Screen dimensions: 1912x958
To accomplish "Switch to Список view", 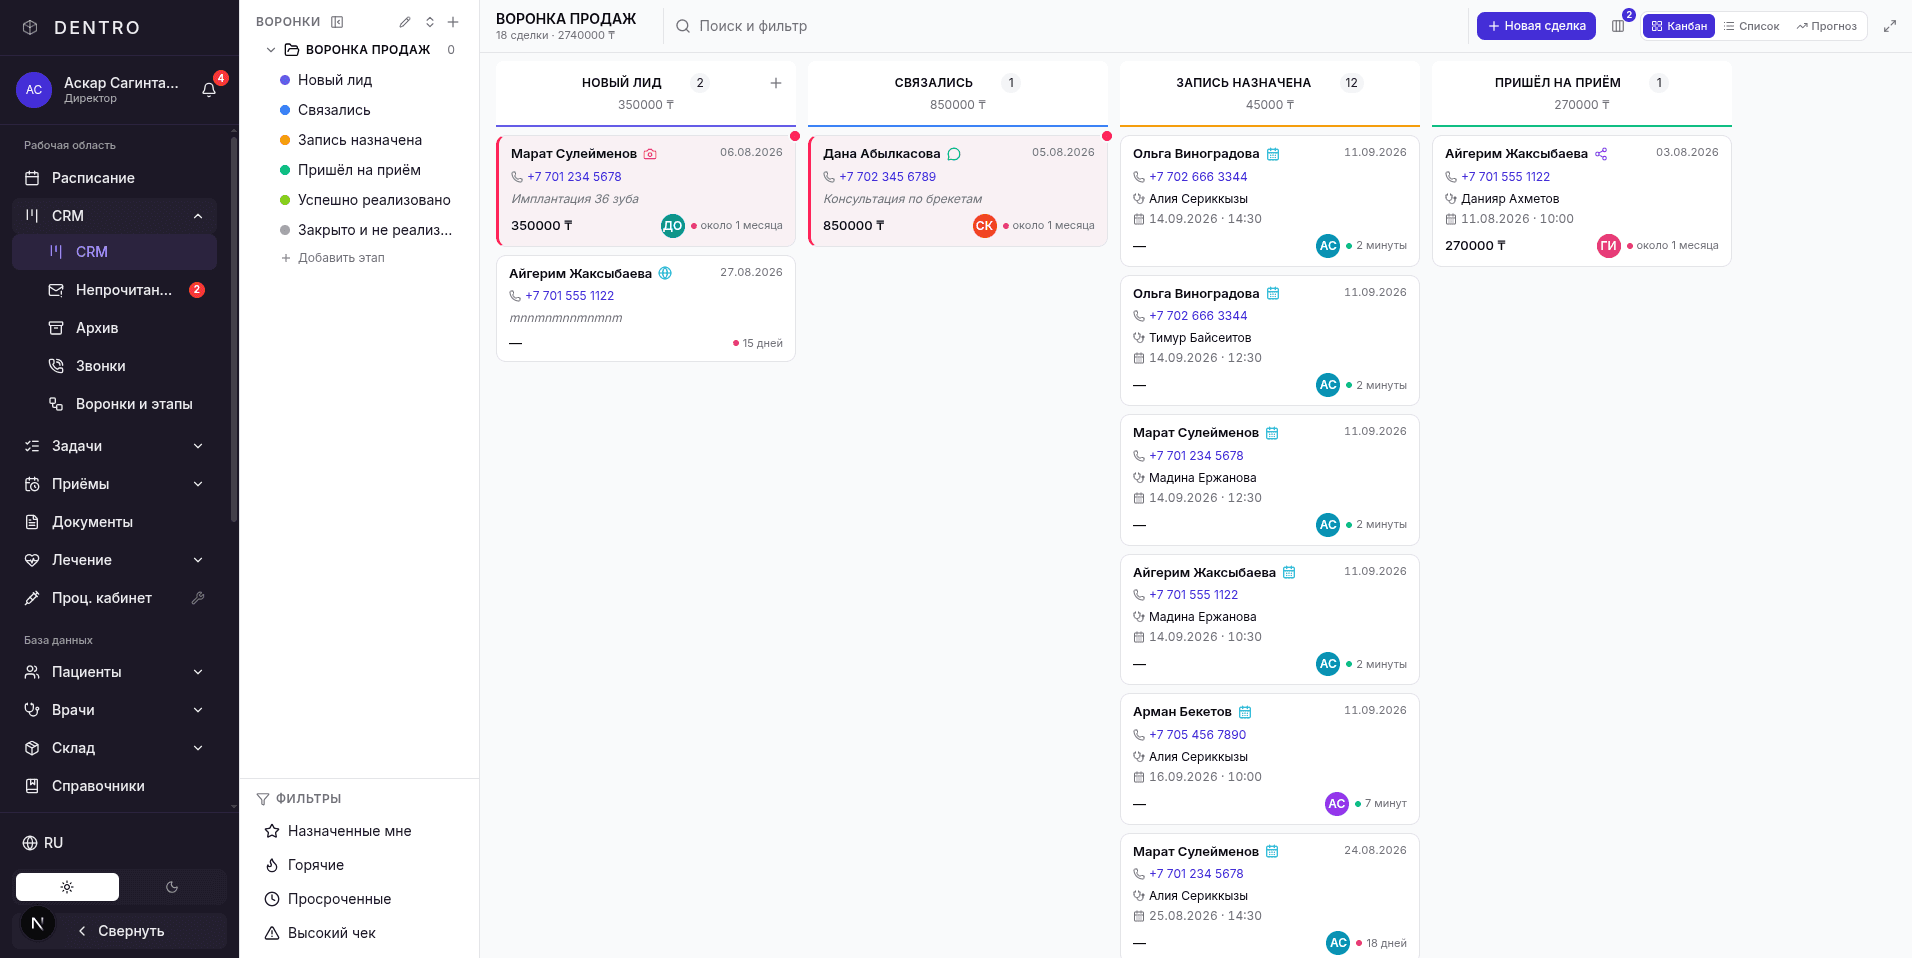I will (1751, 26).
